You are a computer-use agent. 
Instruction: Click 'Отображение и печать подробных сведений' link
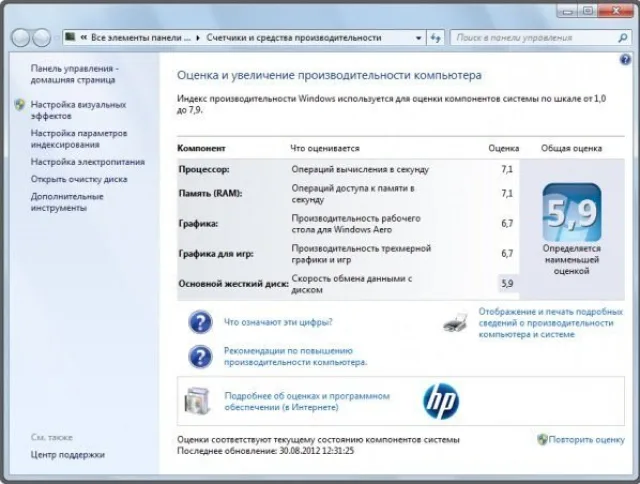[551, 323]
